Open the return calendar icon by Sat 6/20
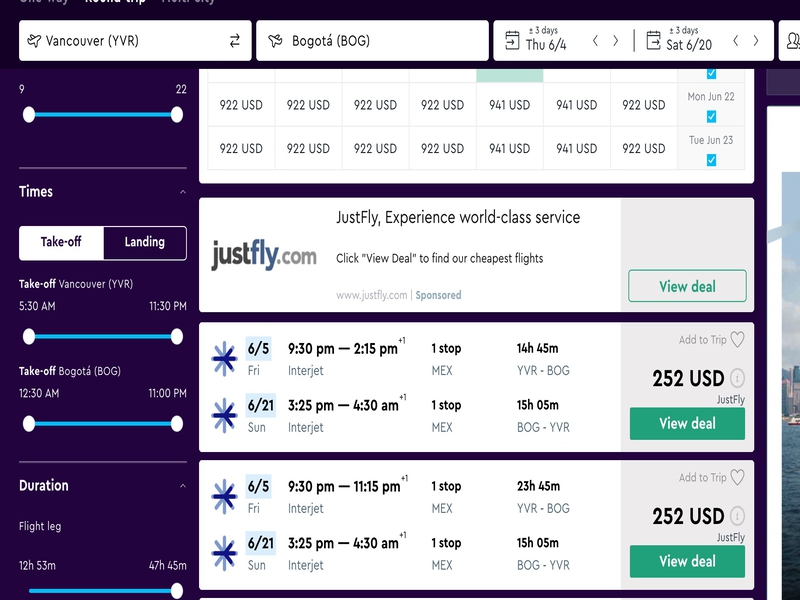 point(653,40)
